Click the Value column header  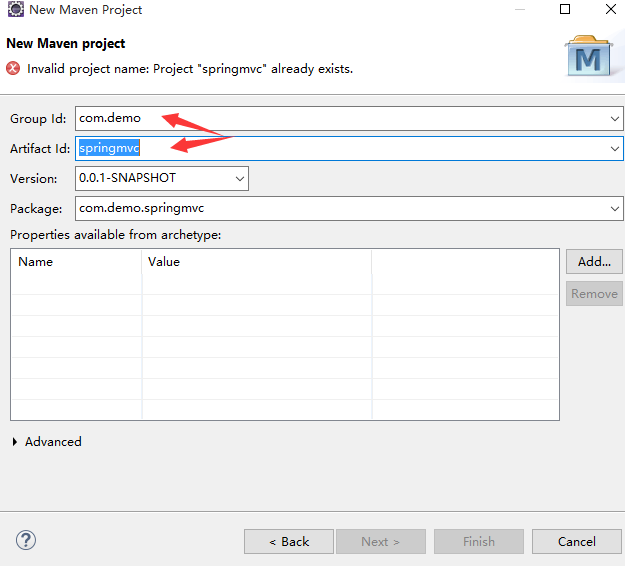pyautogui.click(x=257, y=262)
